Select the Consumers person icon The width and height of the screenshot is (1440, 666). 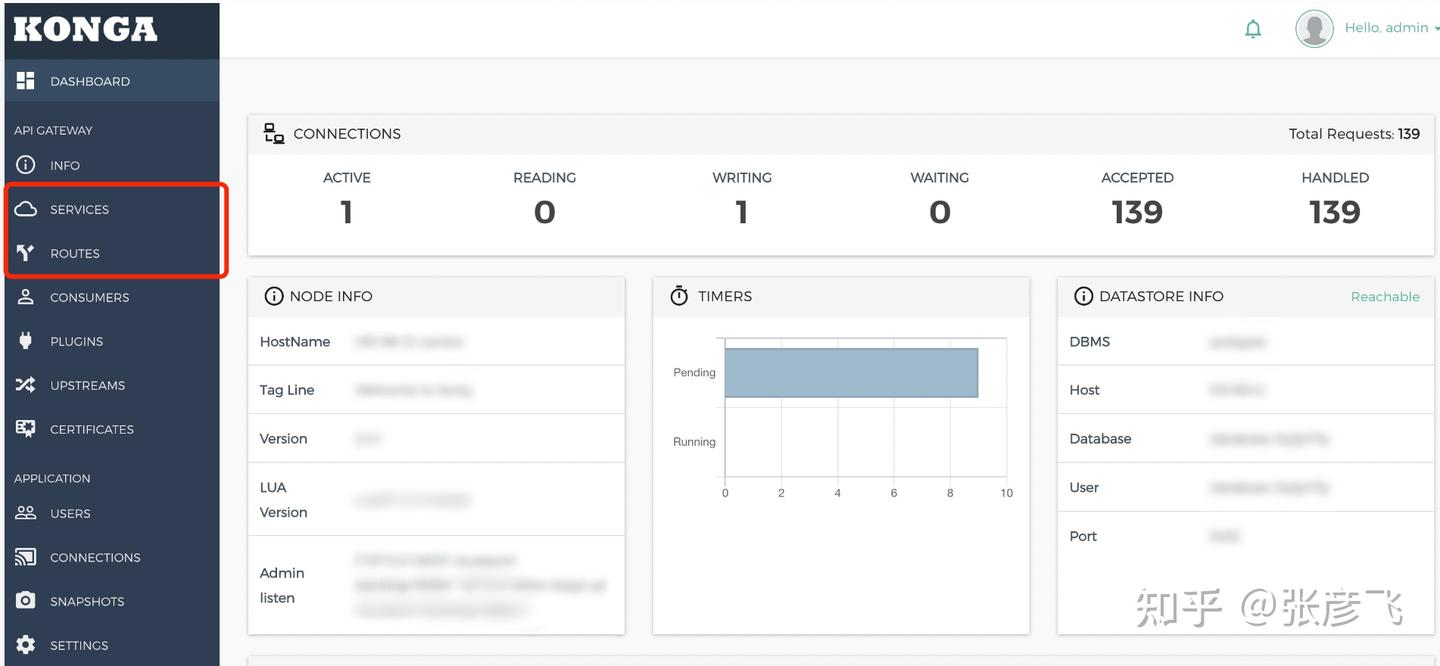click(26, 297)
